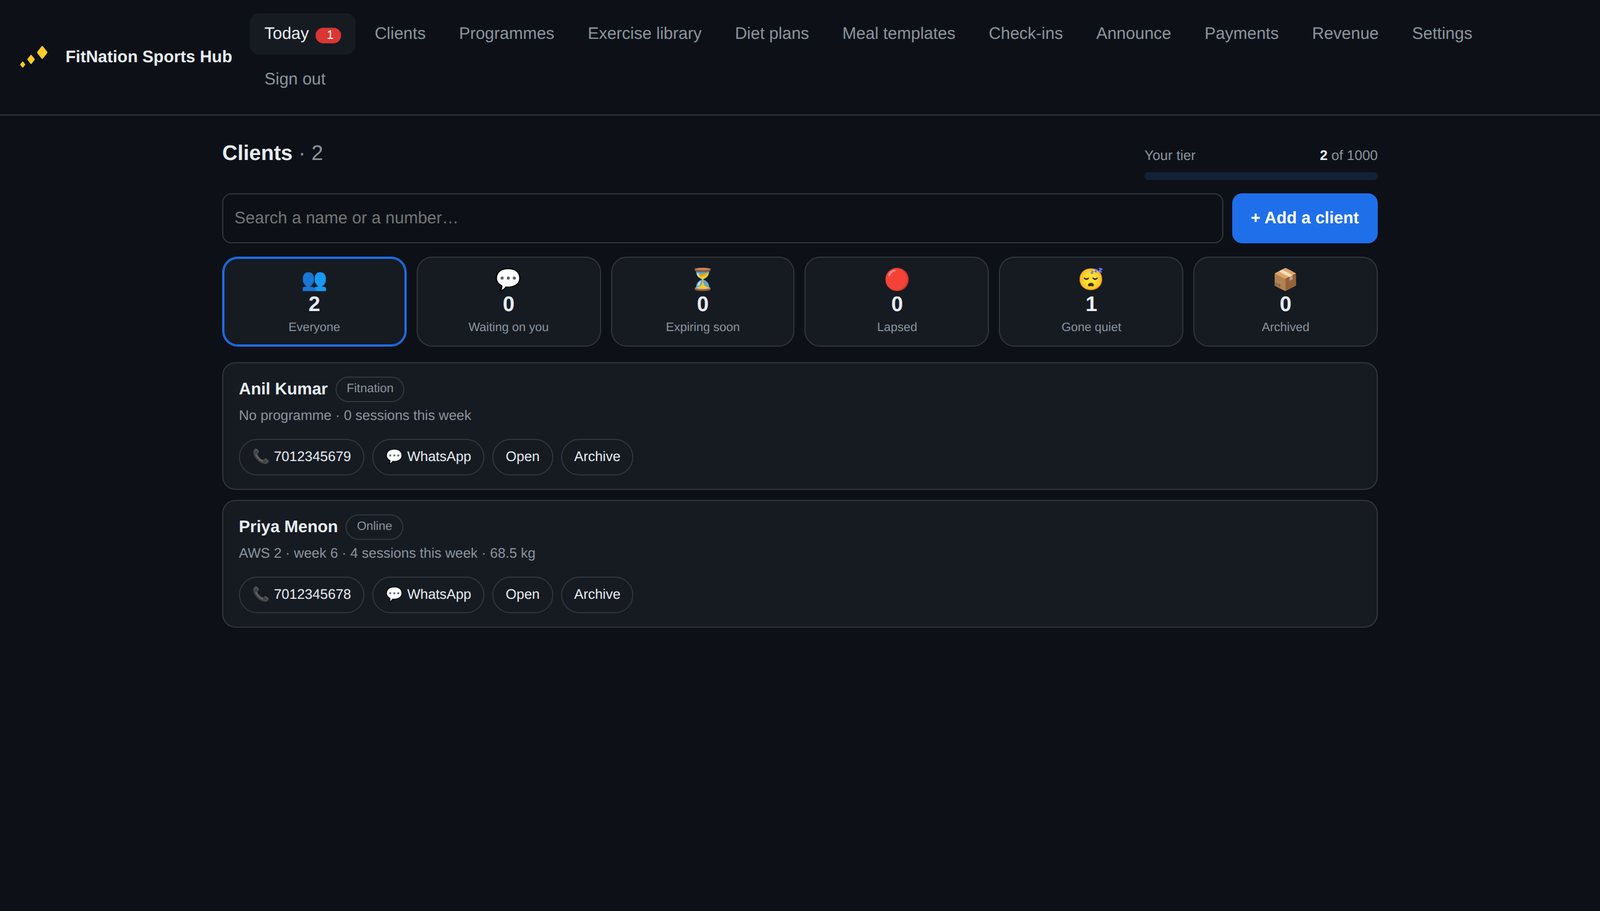Screen dimensions: 1600x911
Task: Click the Online tag on Priya Menon
Action: pos(374,527)
